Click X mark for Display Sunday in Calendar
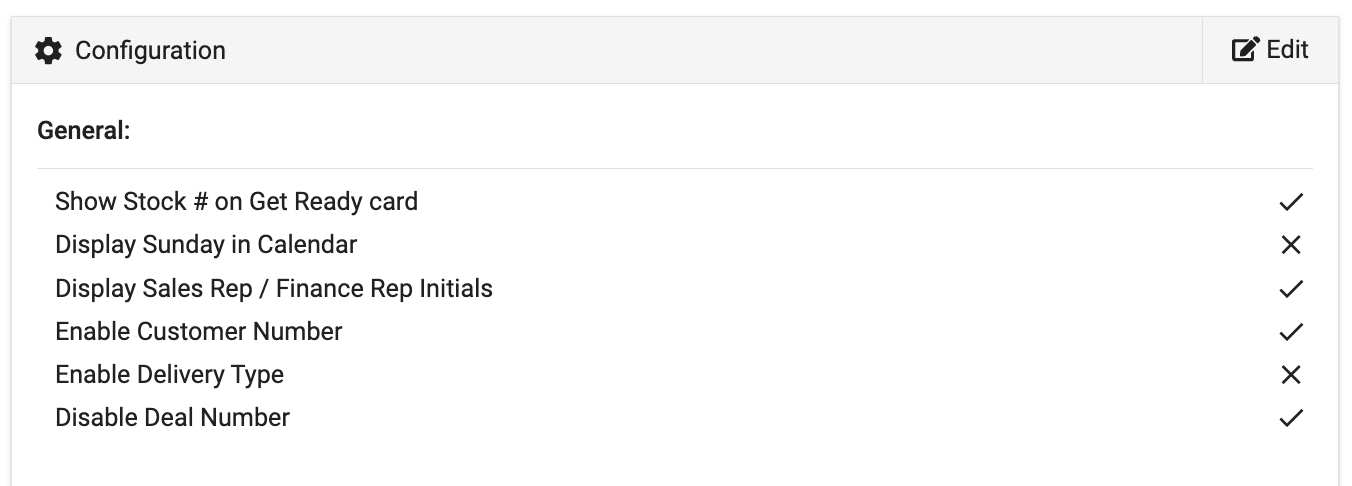Viewport: 1352px width, 486px height. [1291, 245]
